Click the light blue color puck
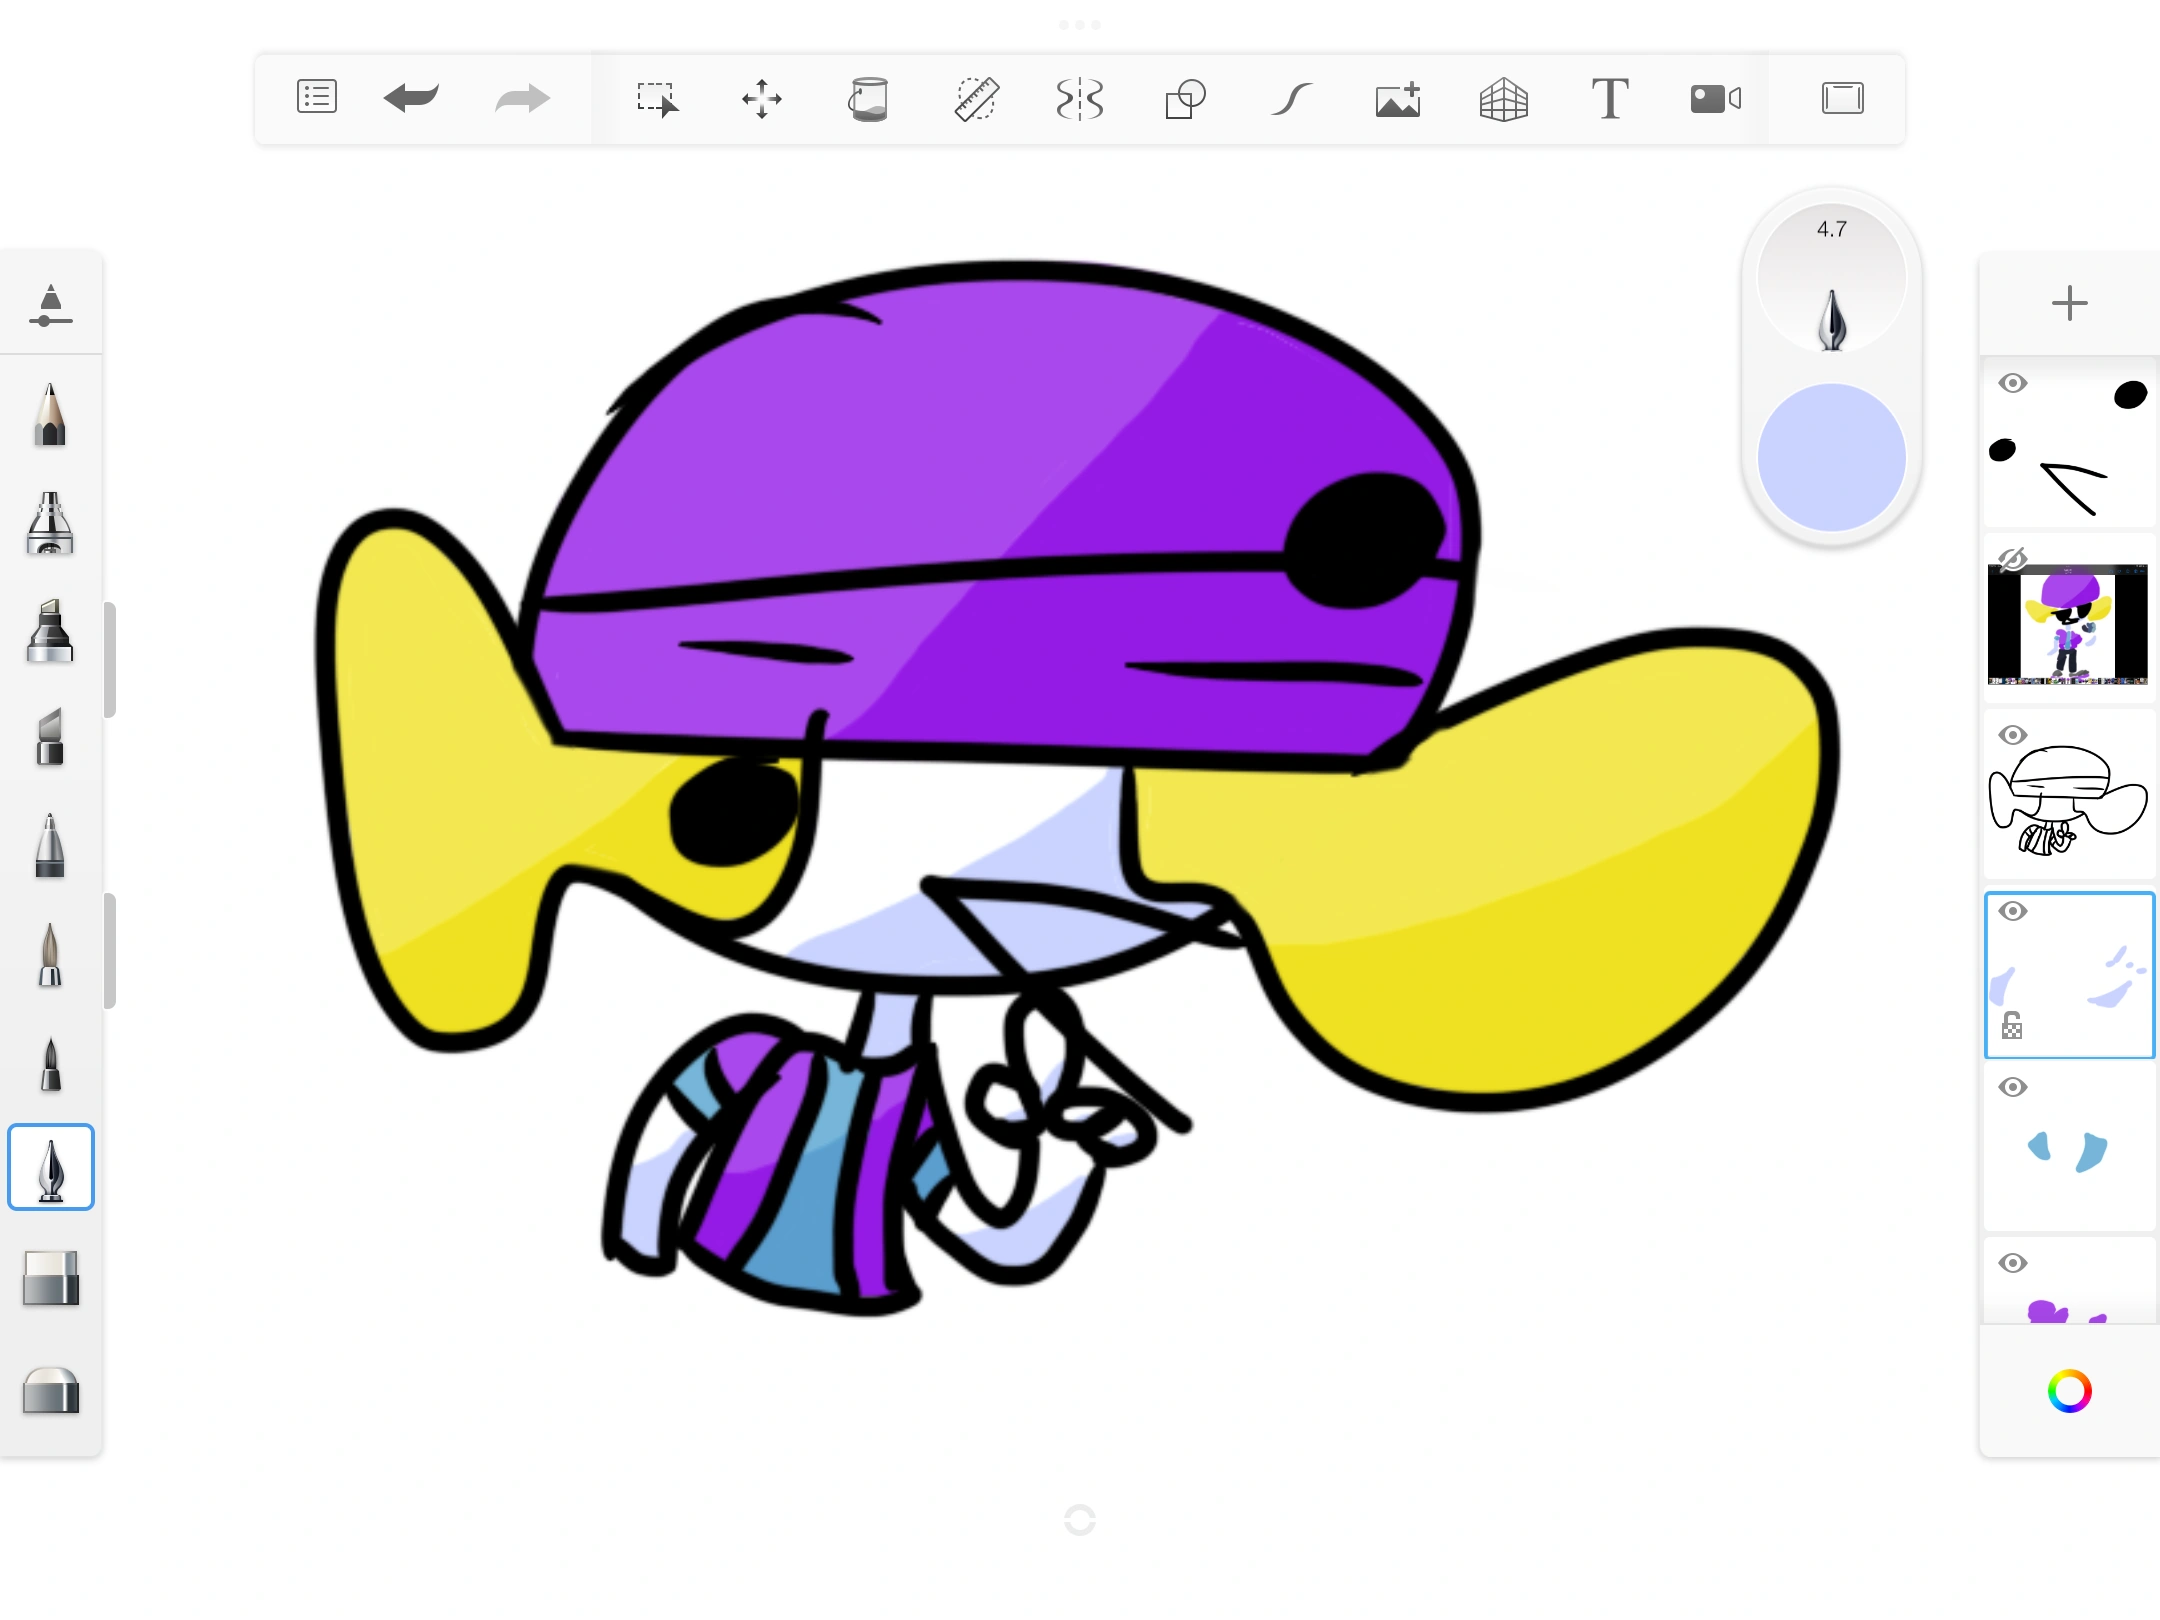2160x1620 pixels. click(x=1831, y=457)
